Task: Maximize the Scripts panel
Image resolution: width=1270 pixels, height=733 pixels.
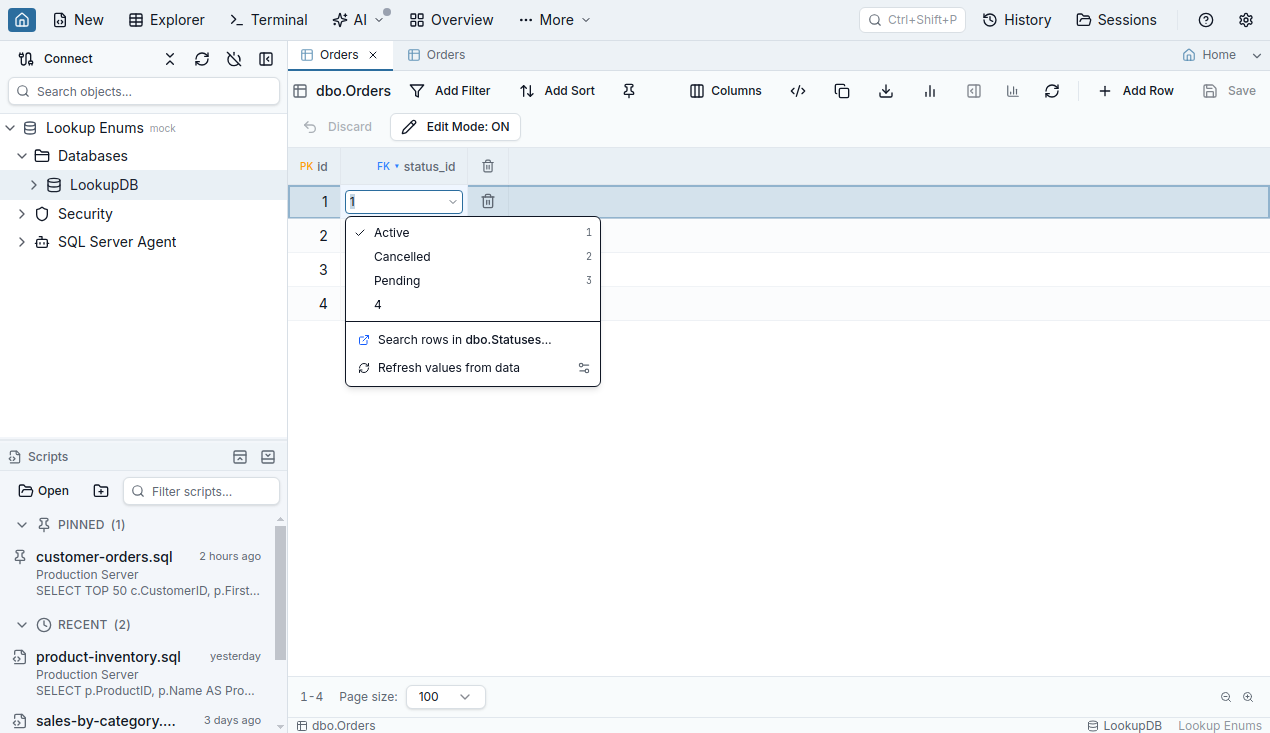Action: 240,457
